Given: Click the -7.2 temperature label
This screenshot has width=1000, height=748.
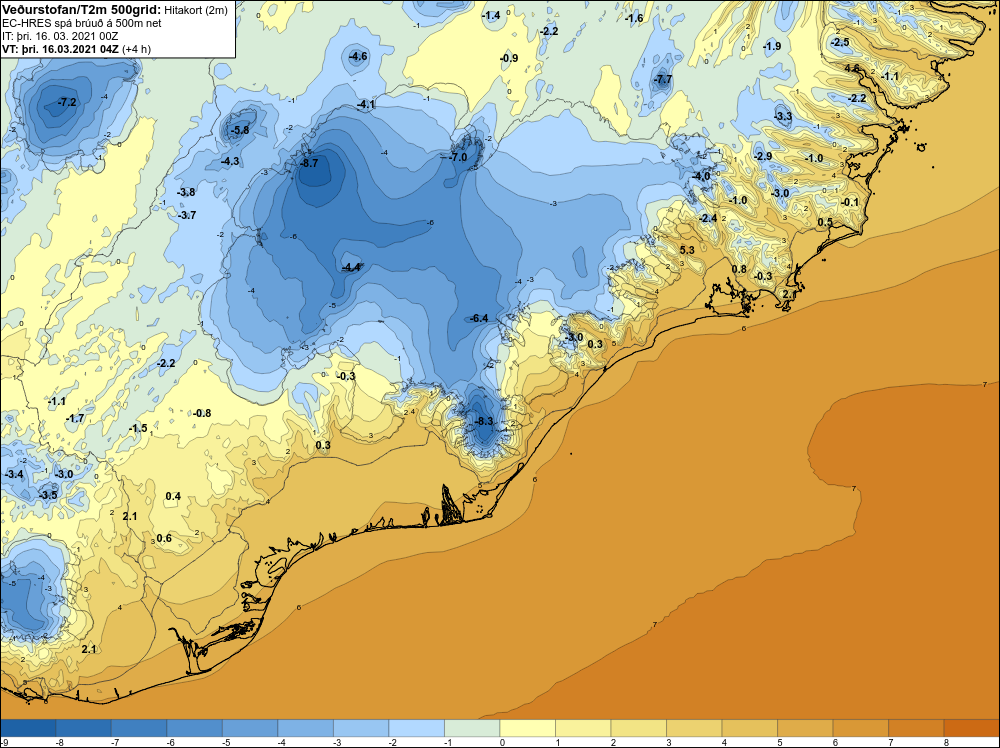Looking at the screenshot, I should (67, 102).
